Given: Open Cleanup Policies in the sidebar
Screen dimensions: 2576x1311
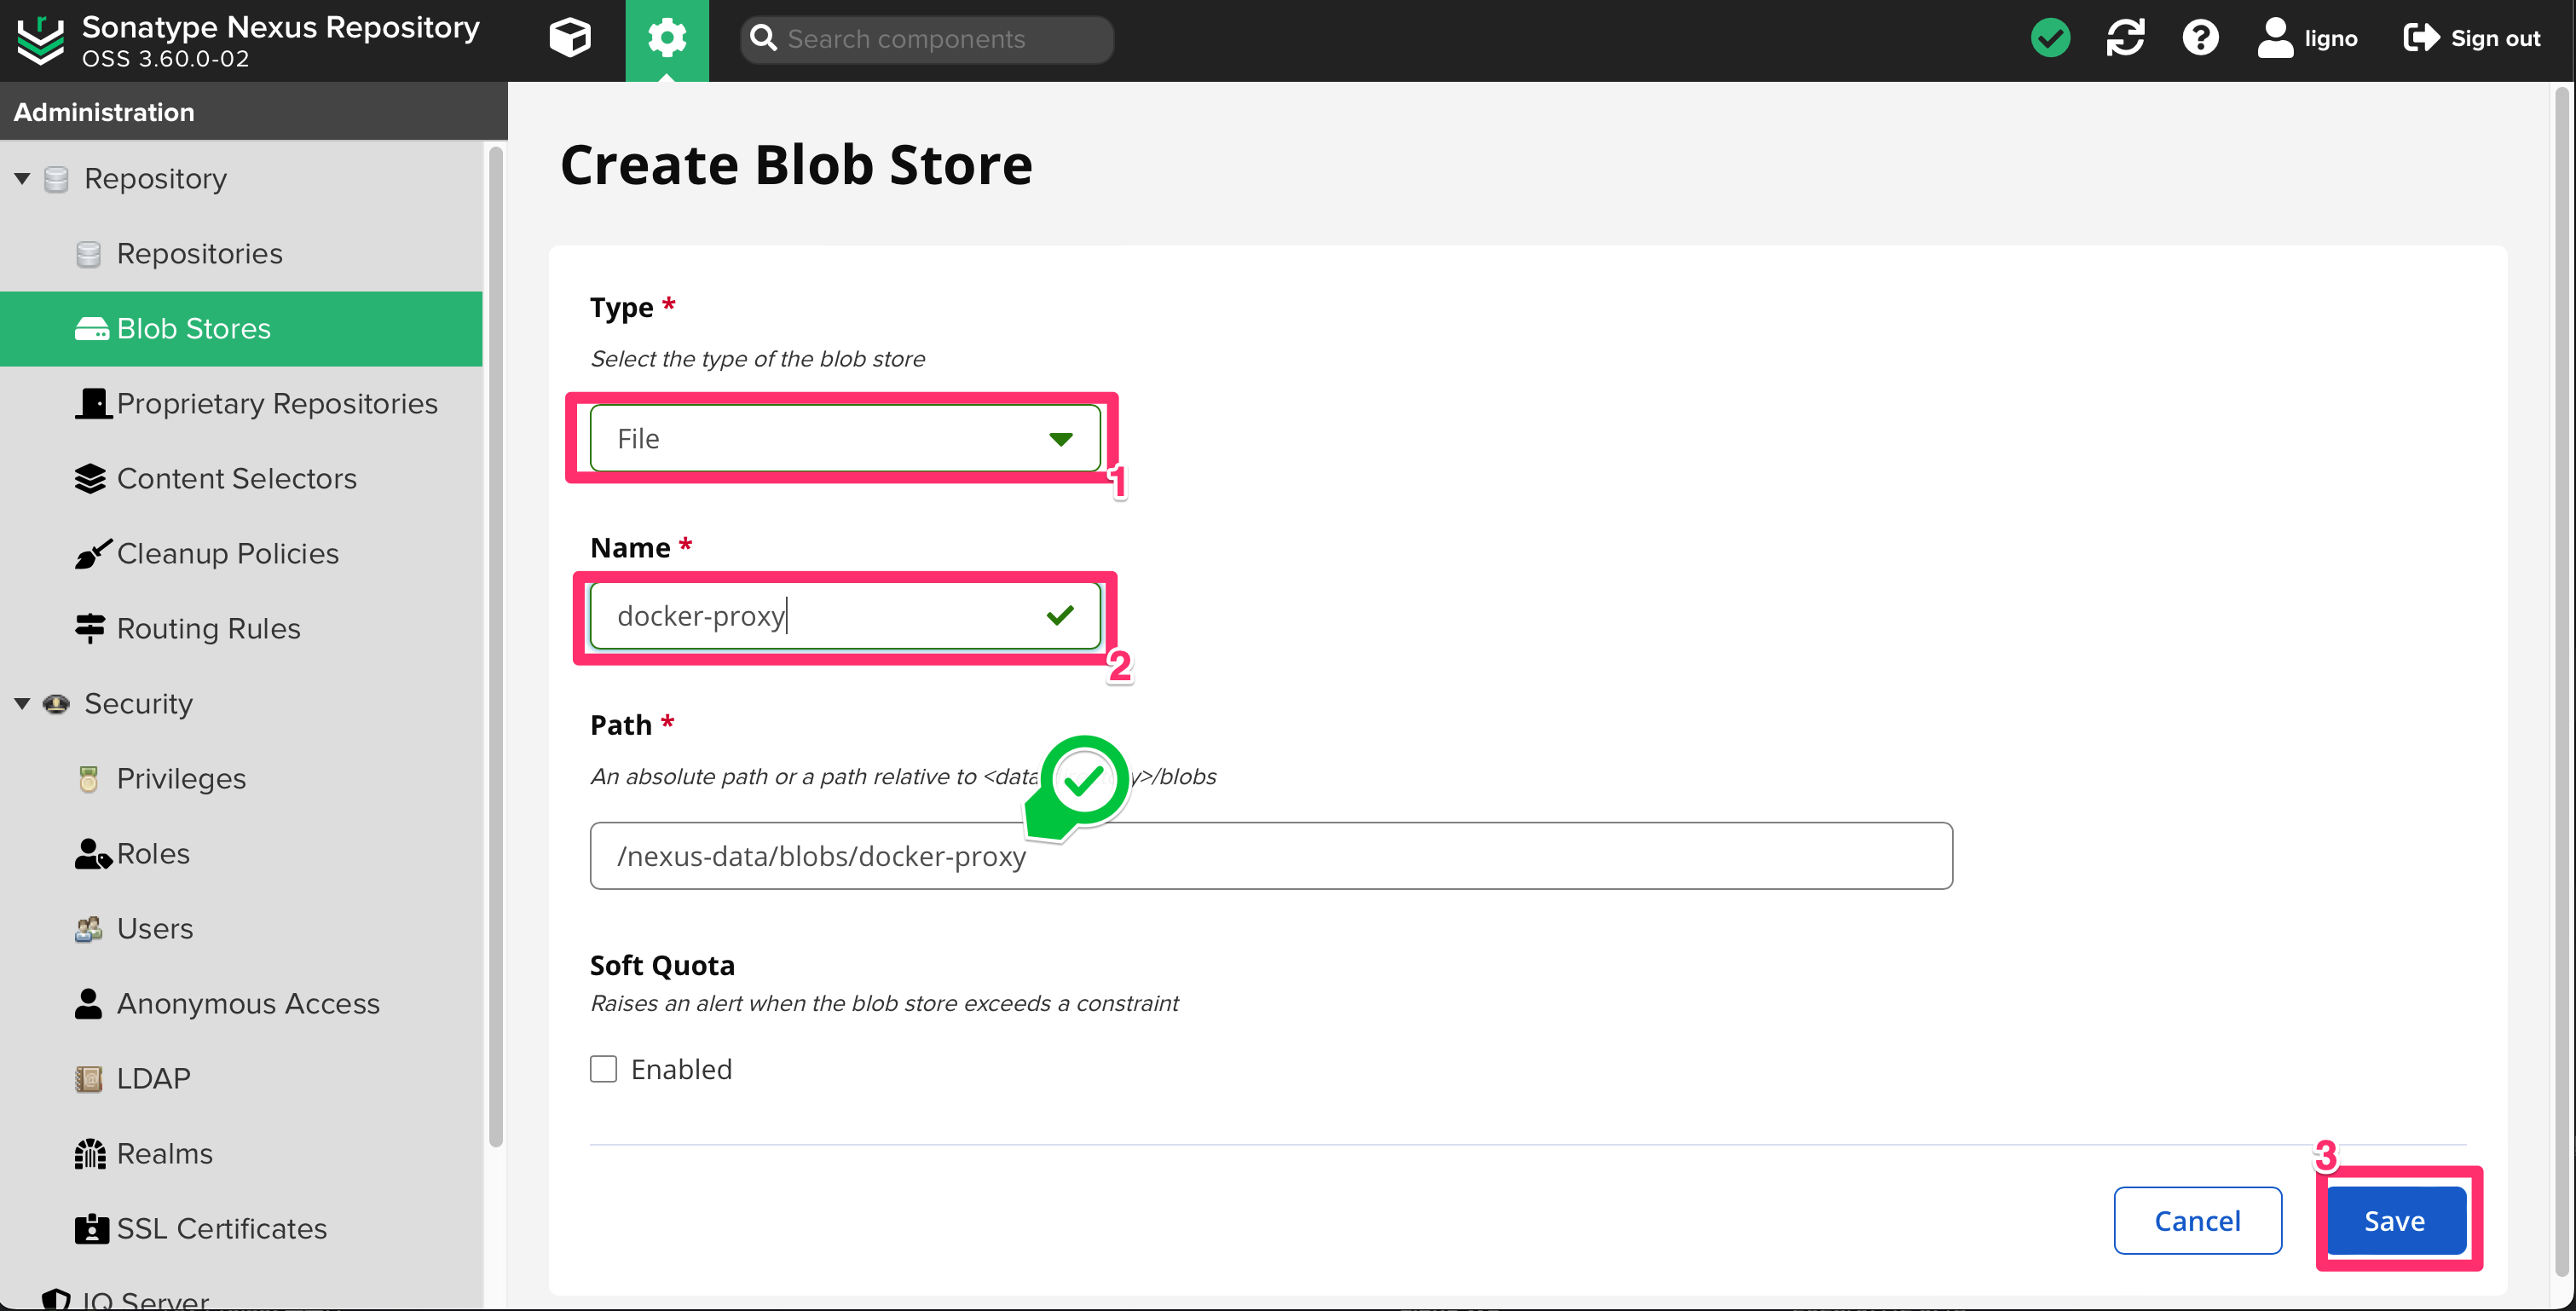Looking at the screenshot, I should (227, 553).
